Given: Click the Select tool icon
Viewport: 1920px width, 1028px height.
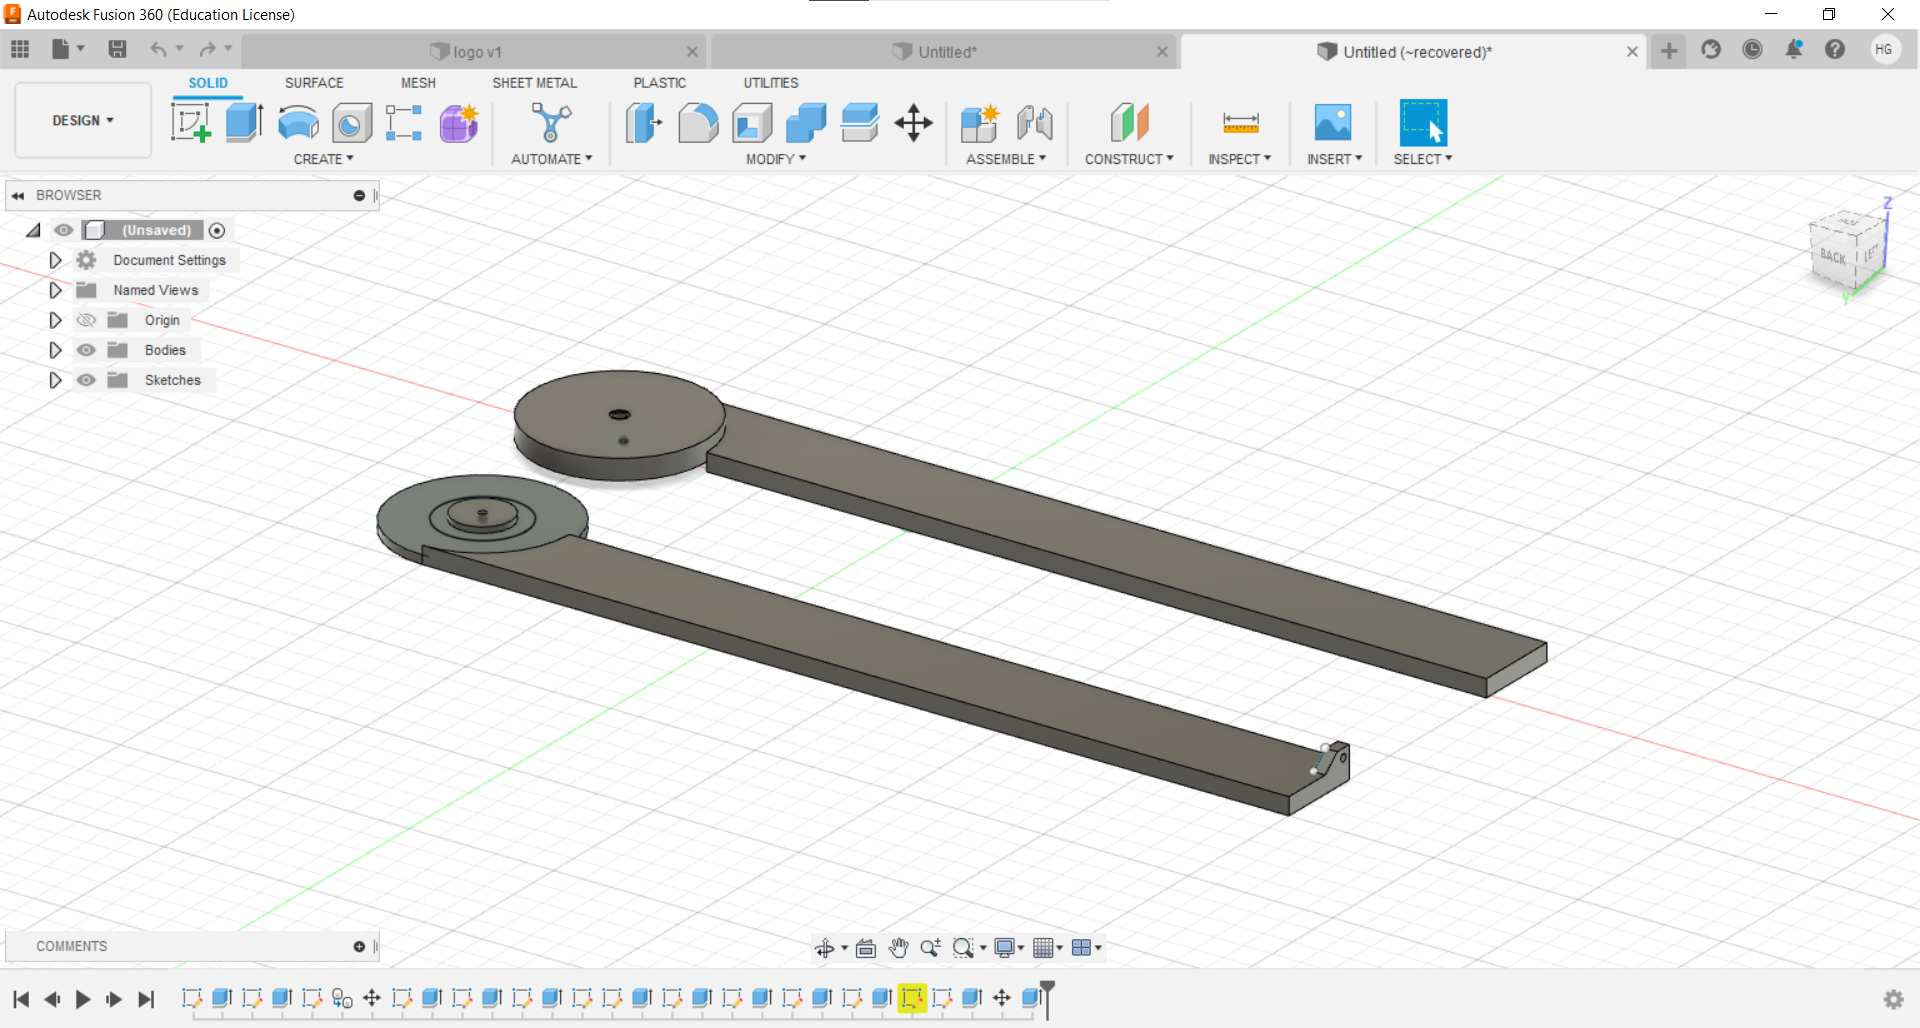Looking at the screenshot, I should coord(1423,123).
